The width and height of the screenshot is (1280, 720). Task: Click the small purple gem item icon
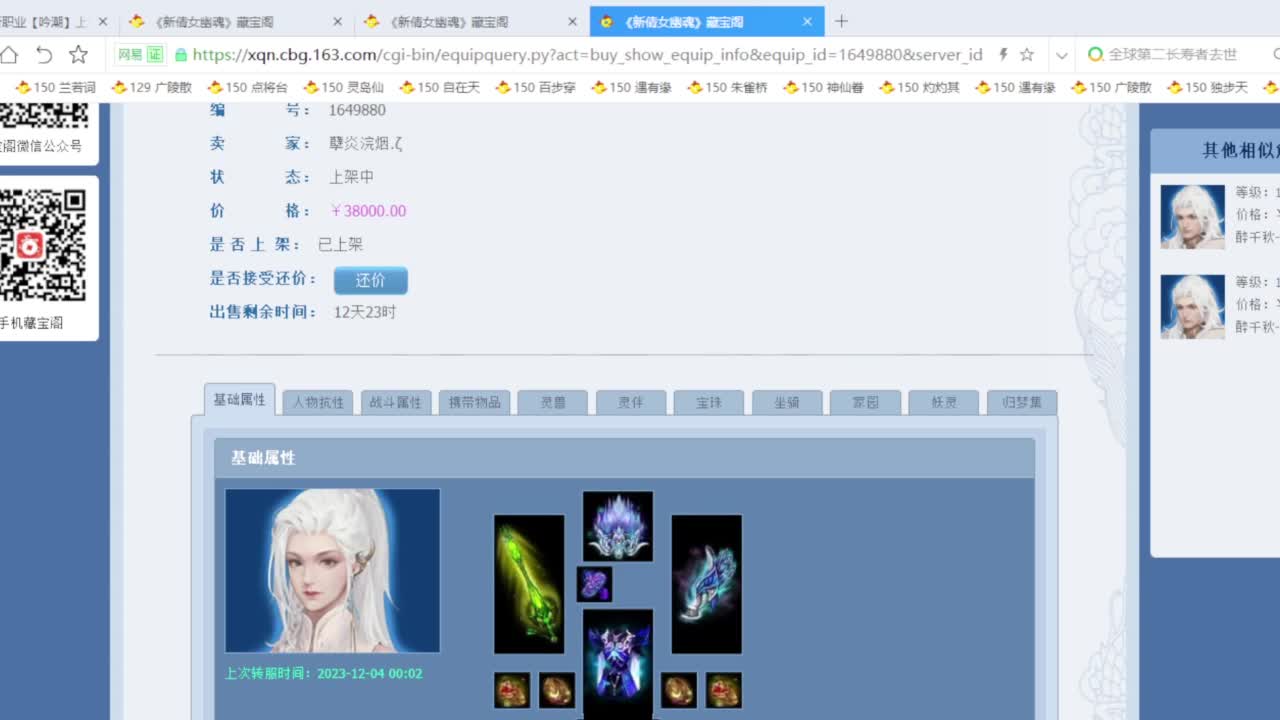click(595, 585)
